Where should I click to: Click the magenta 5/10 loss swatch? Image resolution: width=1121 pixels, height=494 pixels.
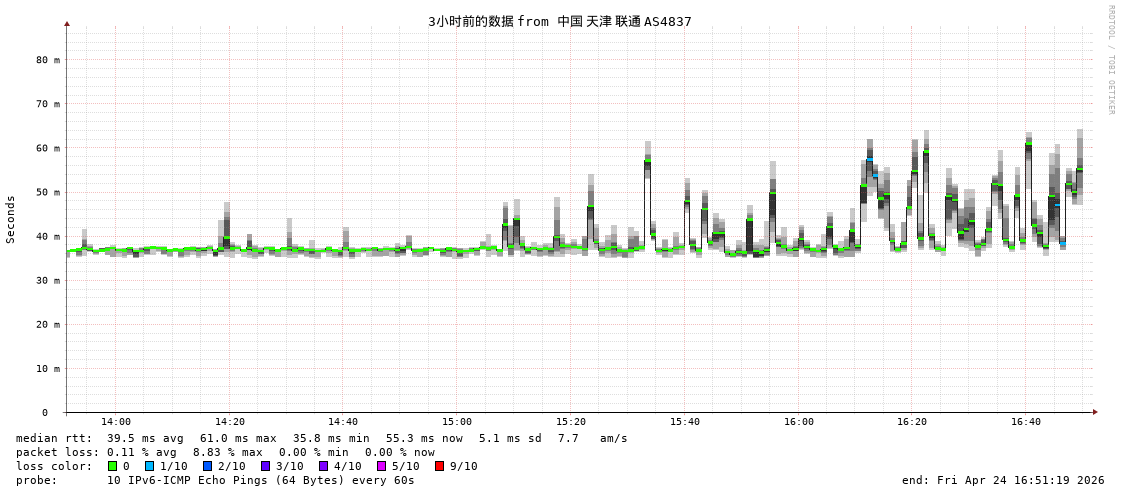coord(381,466)
